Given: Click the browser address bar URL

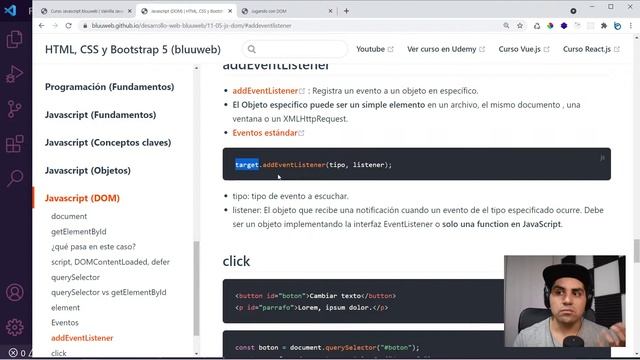Looking at the screenshot, I should tap(191, 25).
